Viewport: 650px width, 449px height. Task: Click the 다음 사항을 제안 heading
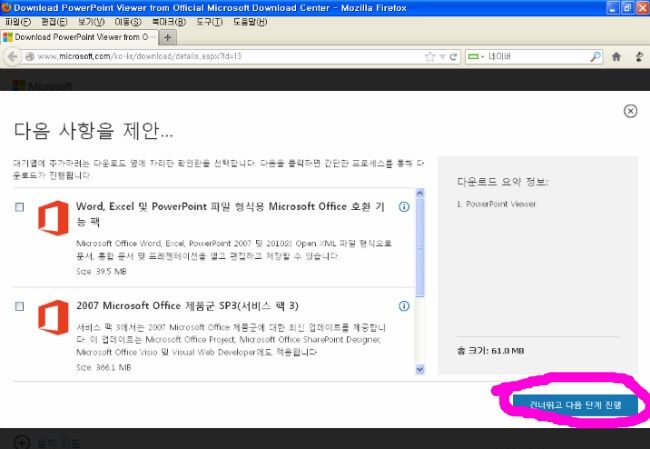(94, 131)
